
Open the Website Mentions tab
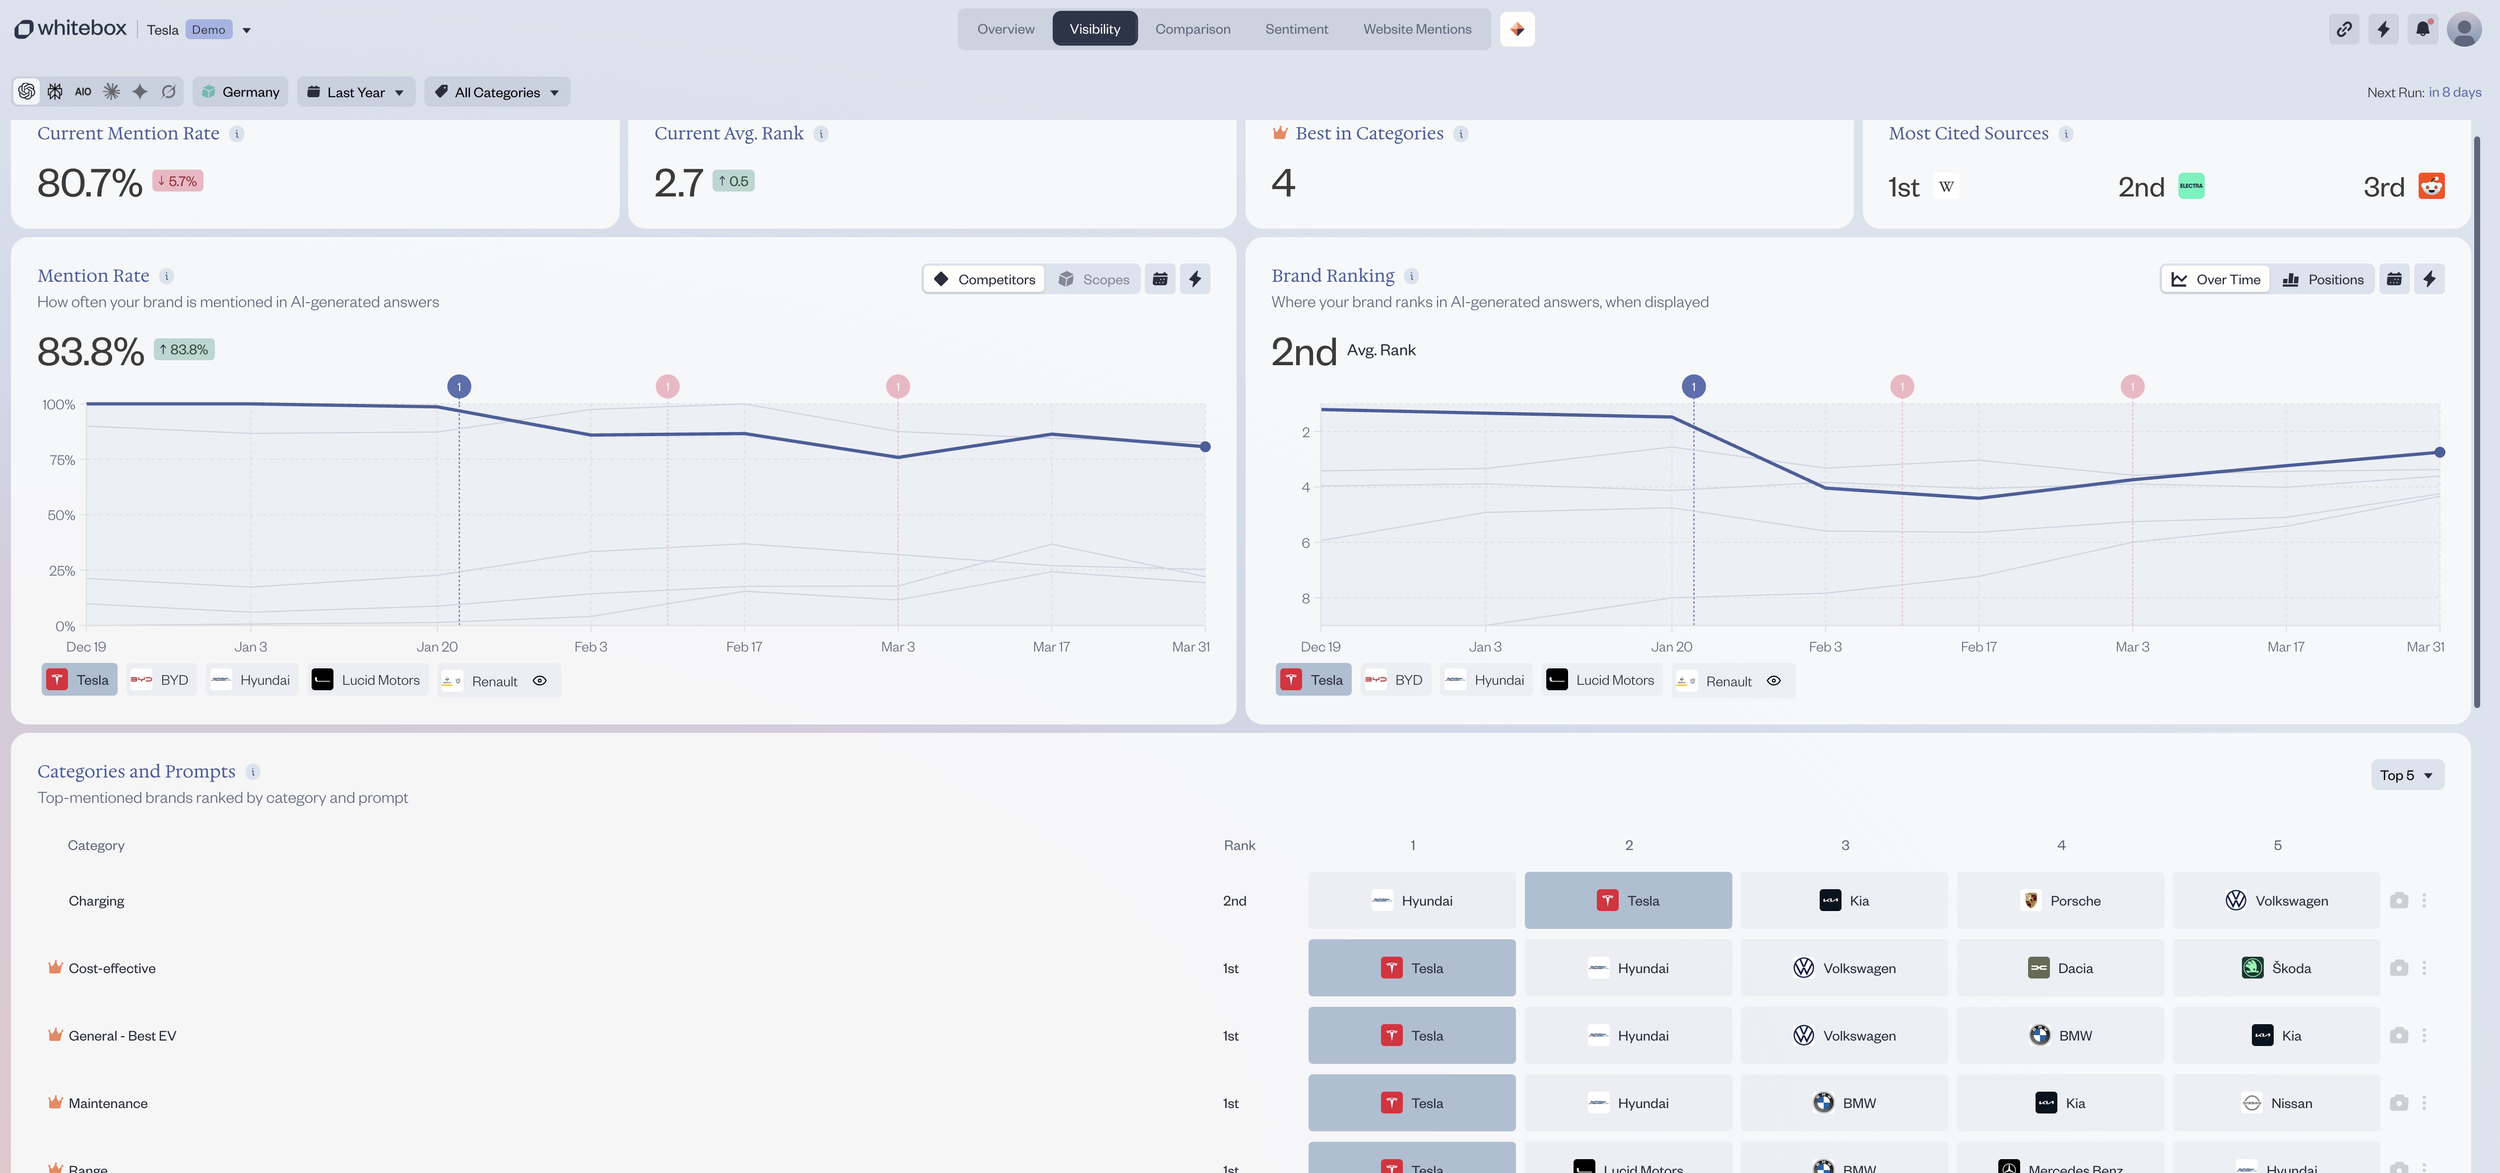point(1416,29)
